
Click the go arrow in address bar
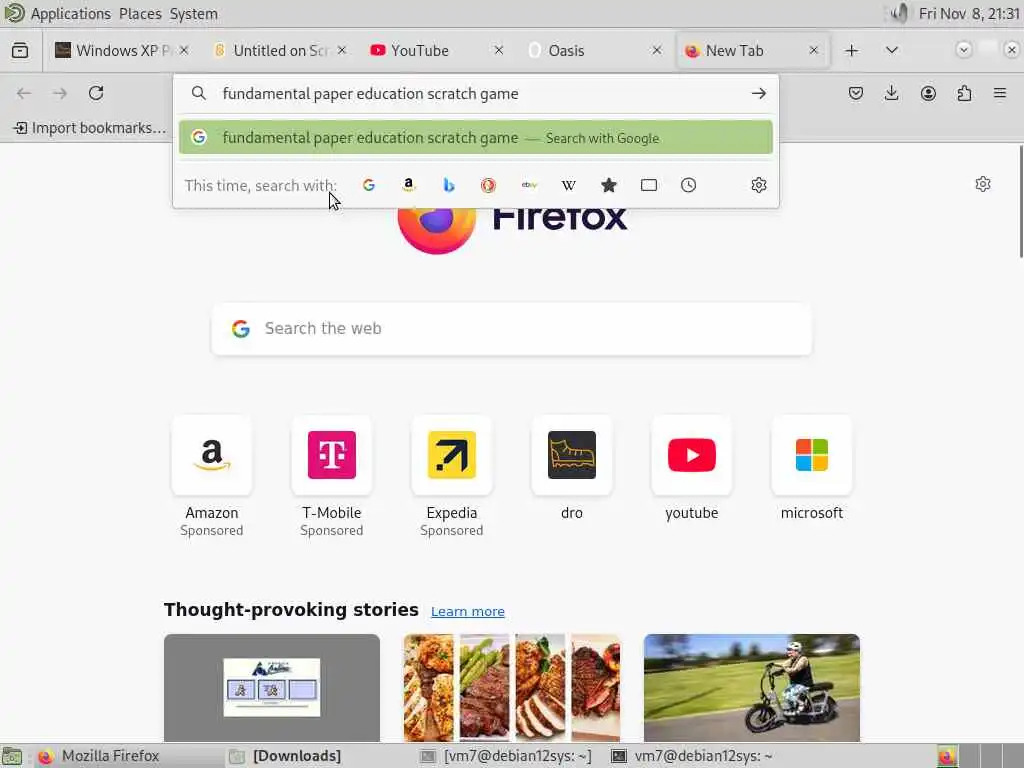(758, 93)
